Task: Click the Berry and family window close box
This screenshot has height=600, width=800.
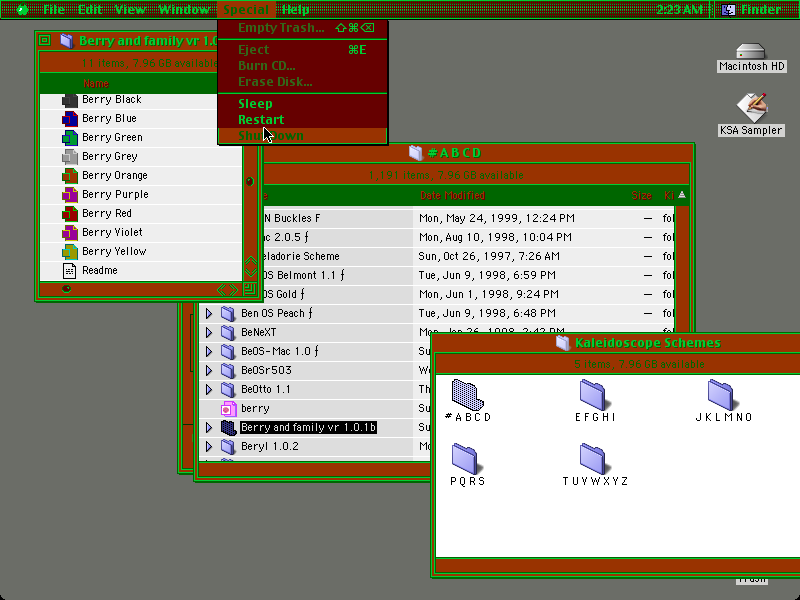Action: [44, 40]
